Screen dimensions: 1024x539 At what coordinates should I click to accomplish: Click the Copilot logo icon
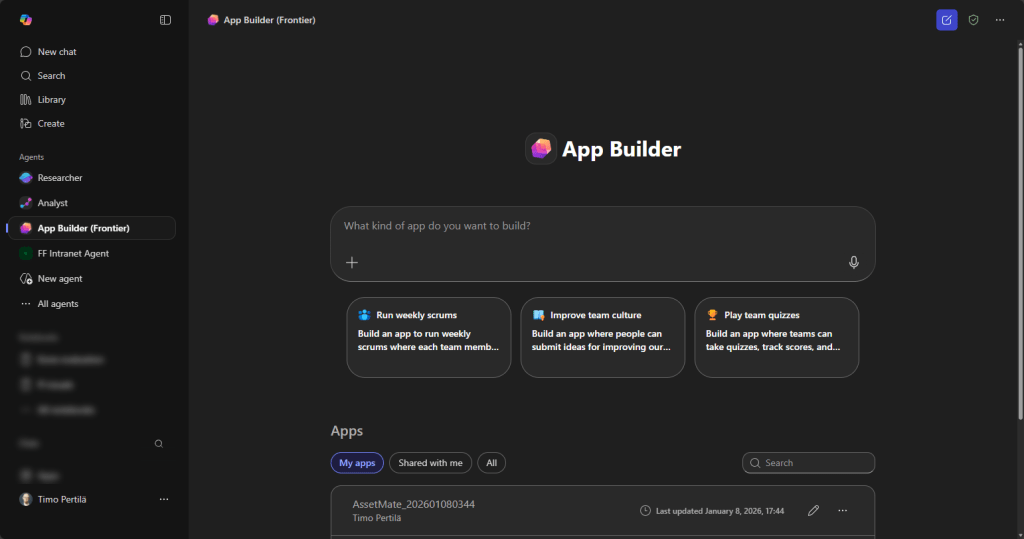[26, 20]
